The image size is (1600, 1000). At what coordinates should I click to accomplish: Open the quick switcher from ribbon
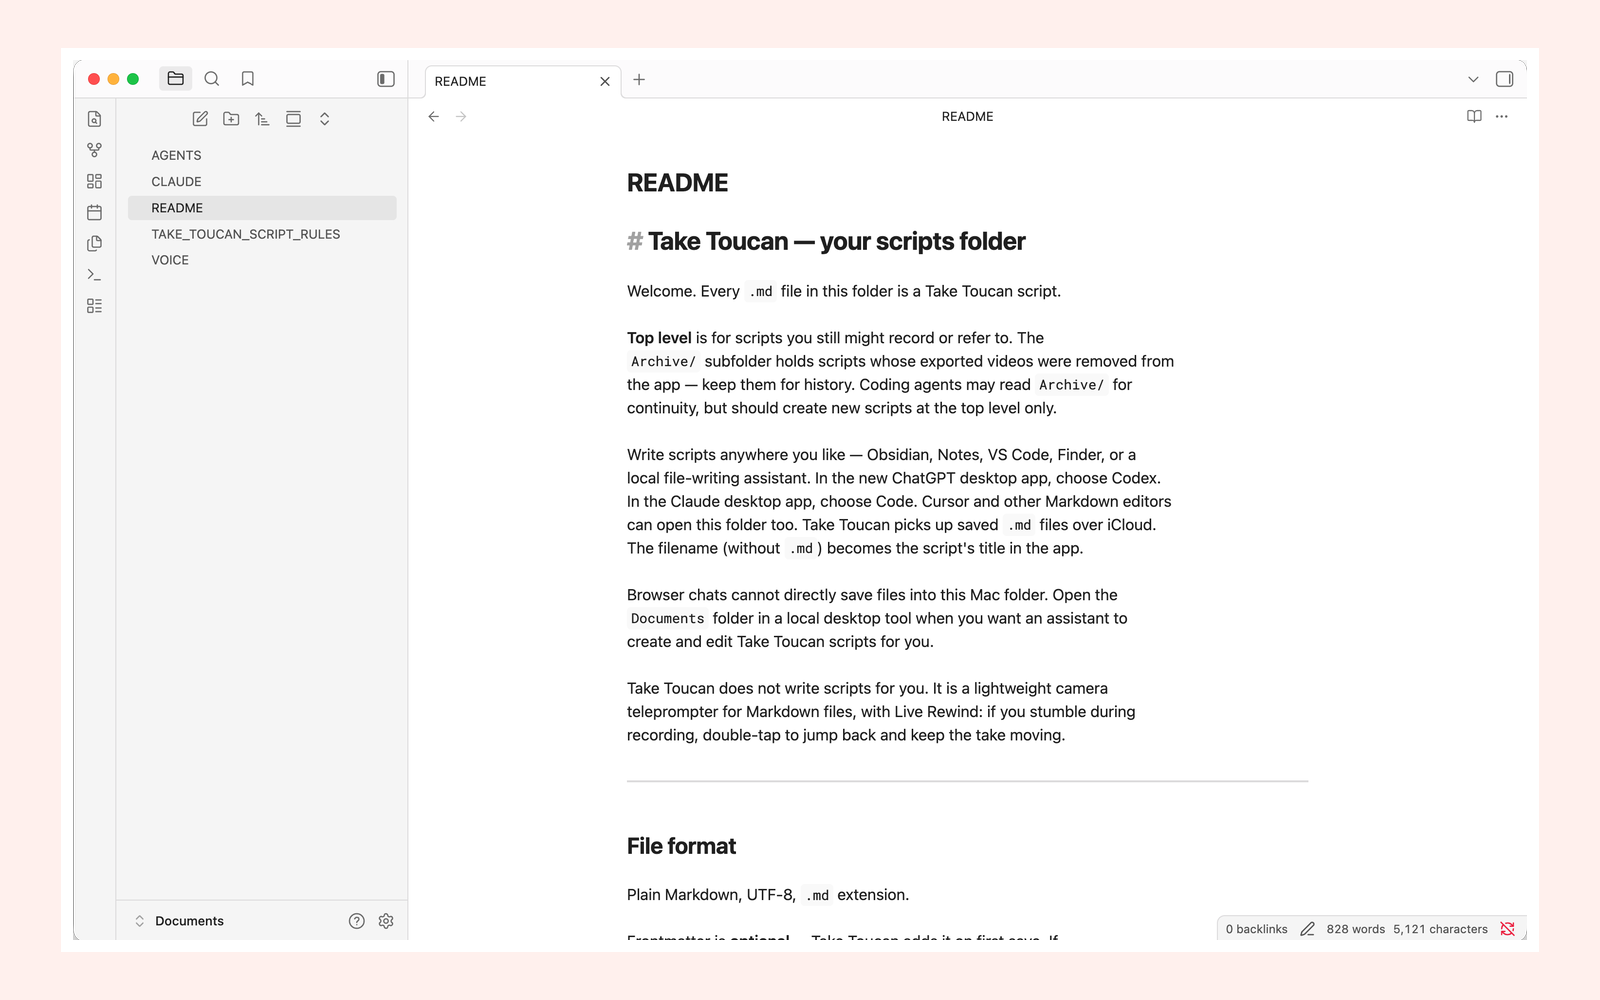95,119
